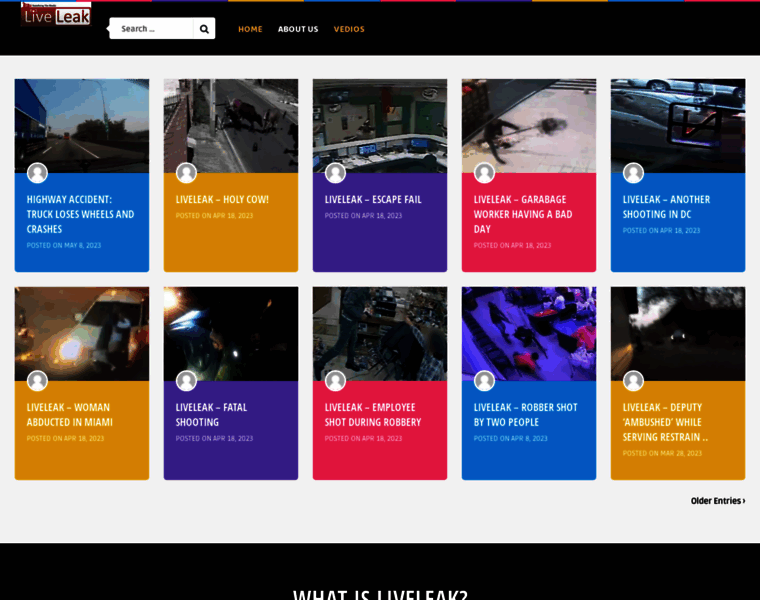Click author avatar on Woman Abducted card
This screenshot has height=600, width=760.
click(37, 380)
